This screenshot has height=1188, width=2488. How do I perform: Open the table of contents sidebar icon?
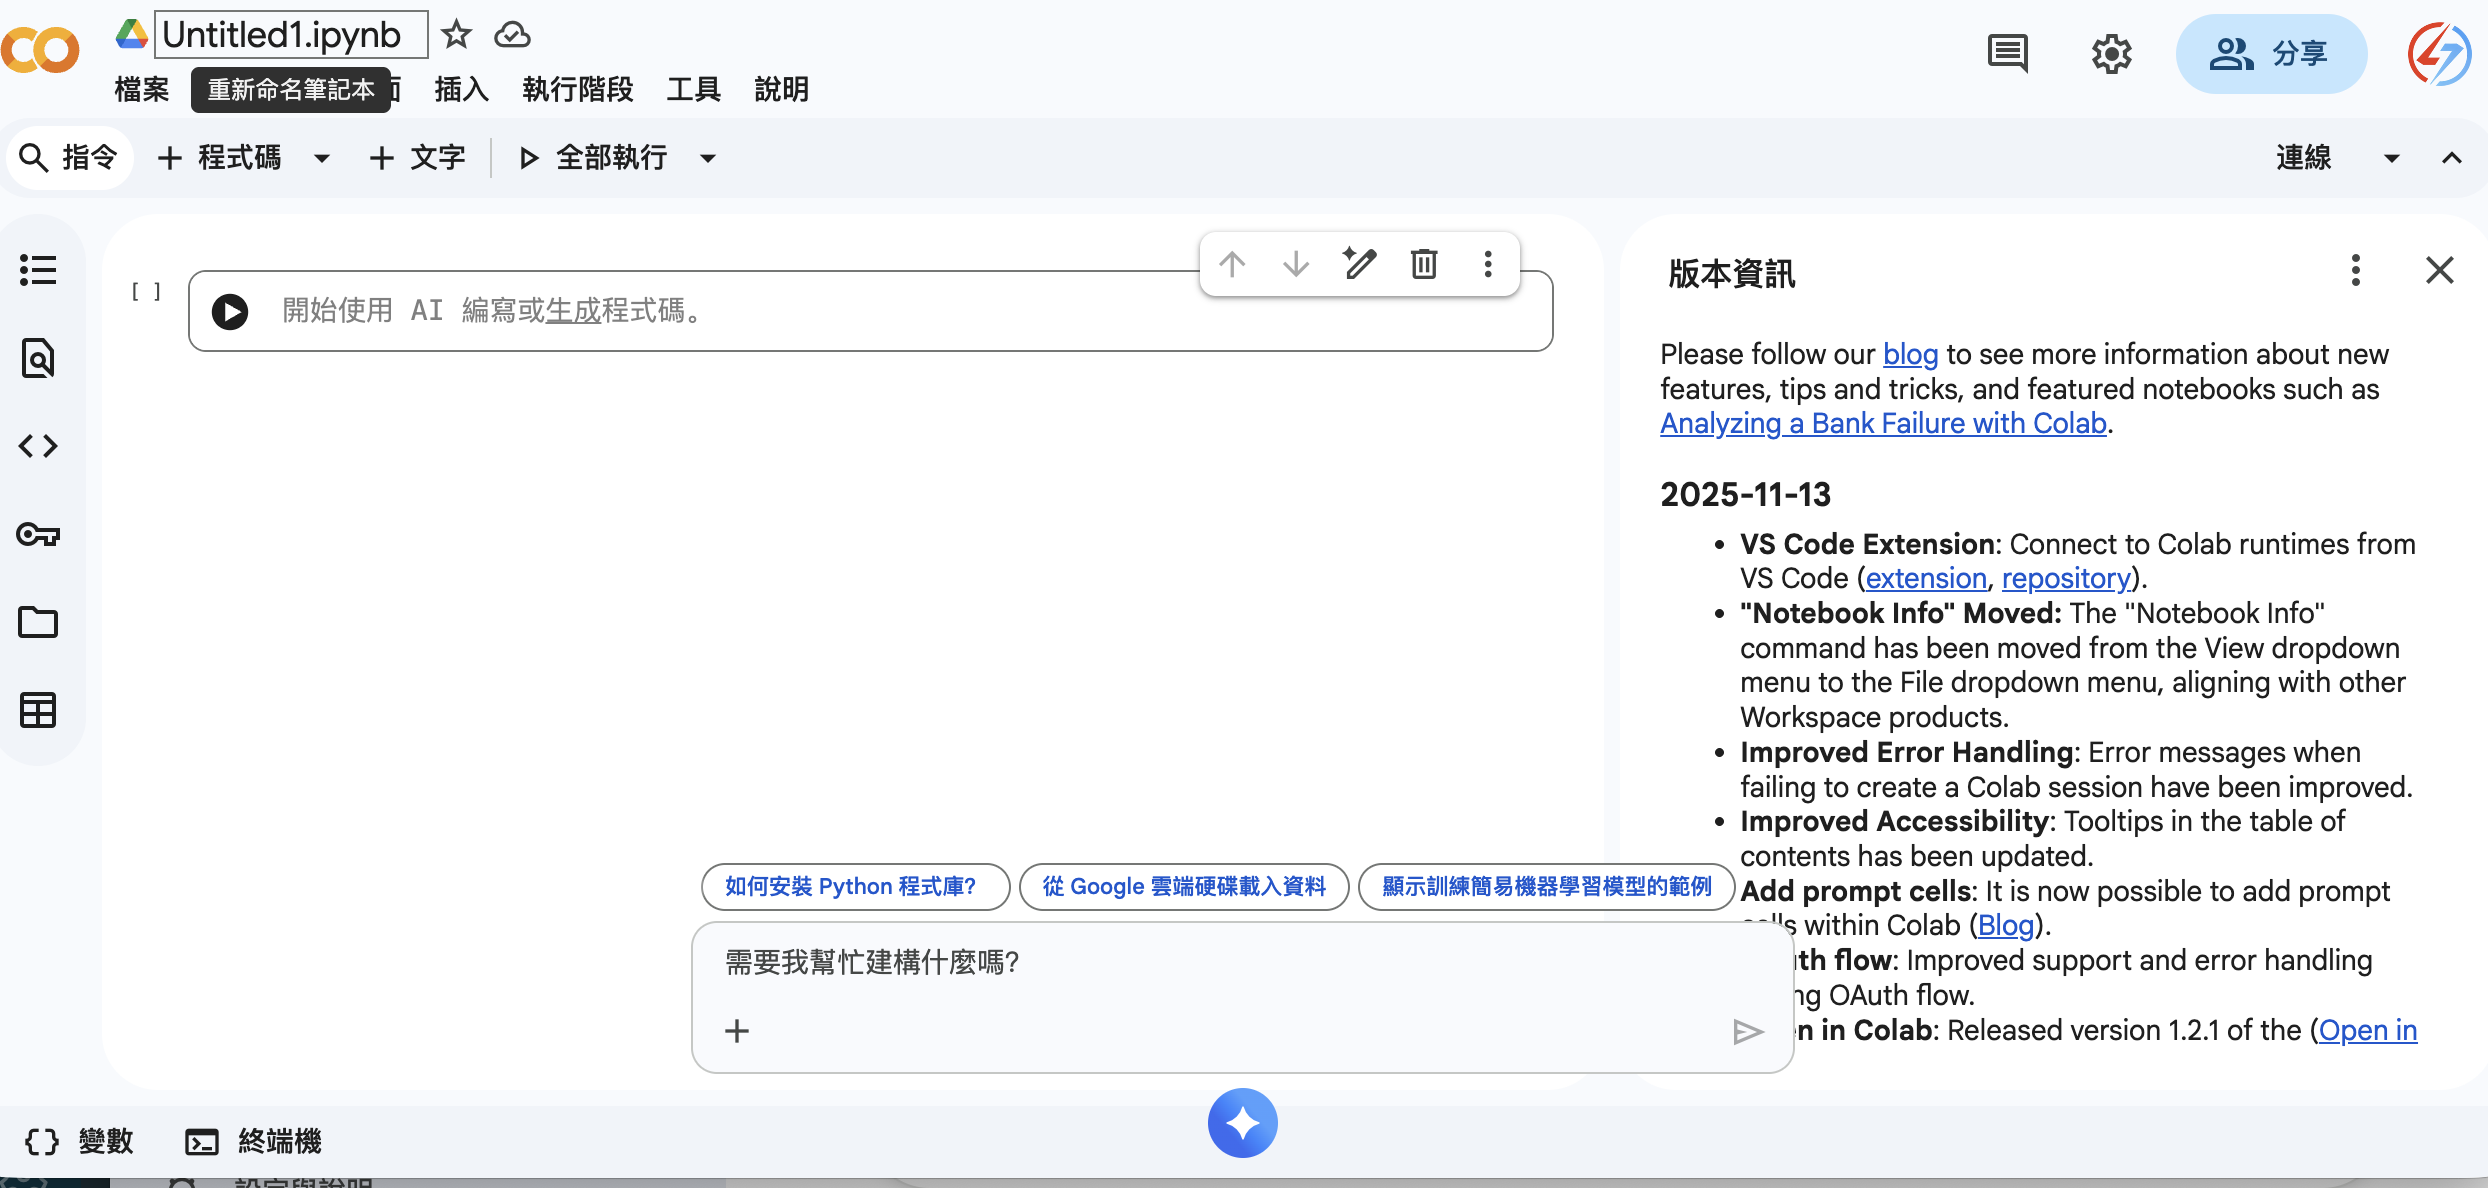[x=38, y=270]
